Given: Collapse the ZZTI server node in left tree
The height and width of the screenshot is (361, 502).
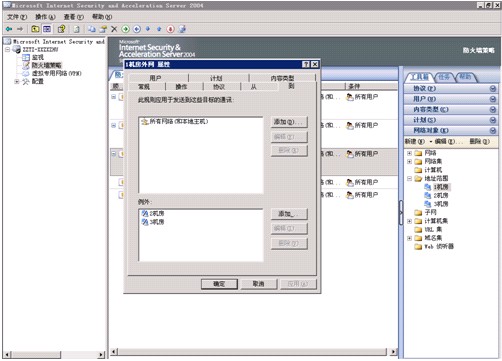Looking at the screenshot, I should point(8,49).
